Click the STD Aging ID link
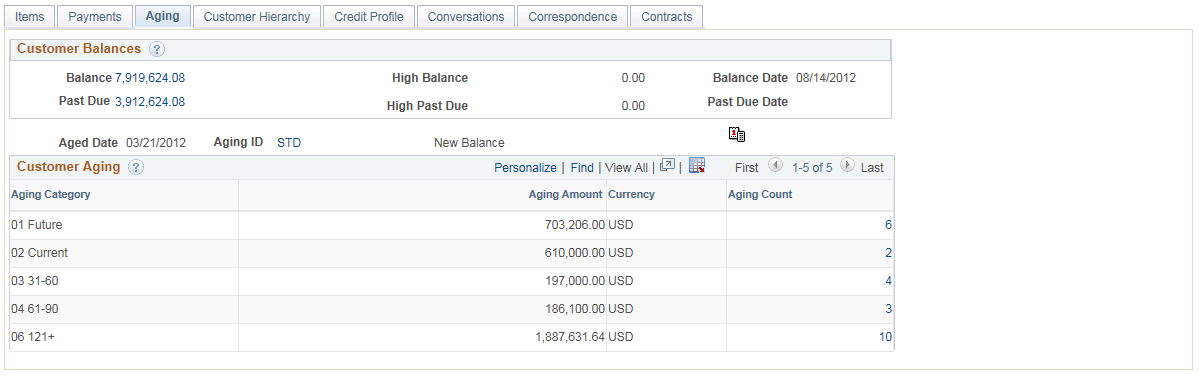 (x=289, y=142)
